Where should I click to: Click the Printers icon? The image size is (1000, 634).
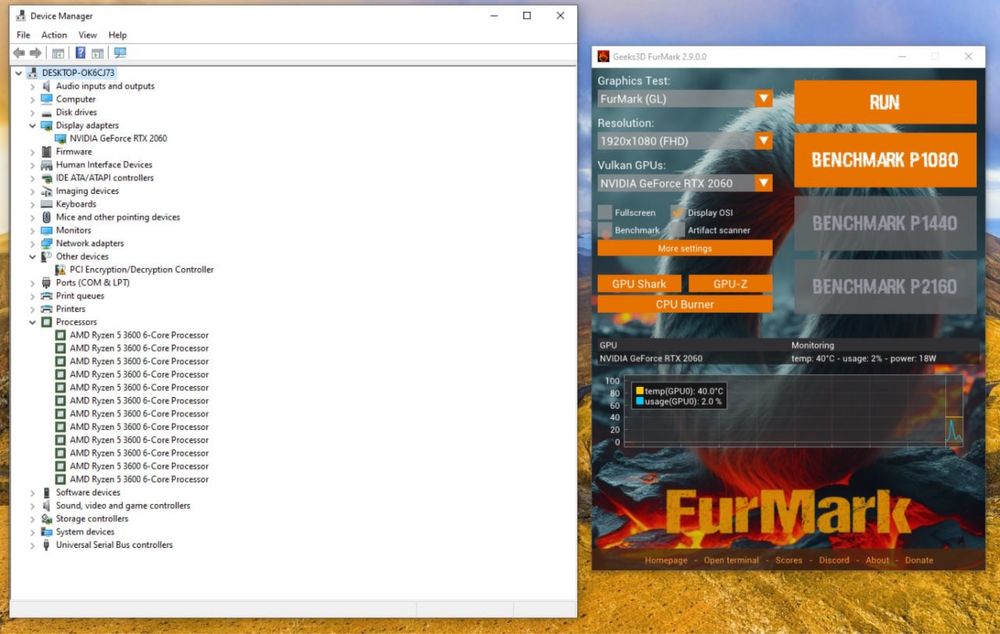tap(46, 309)
